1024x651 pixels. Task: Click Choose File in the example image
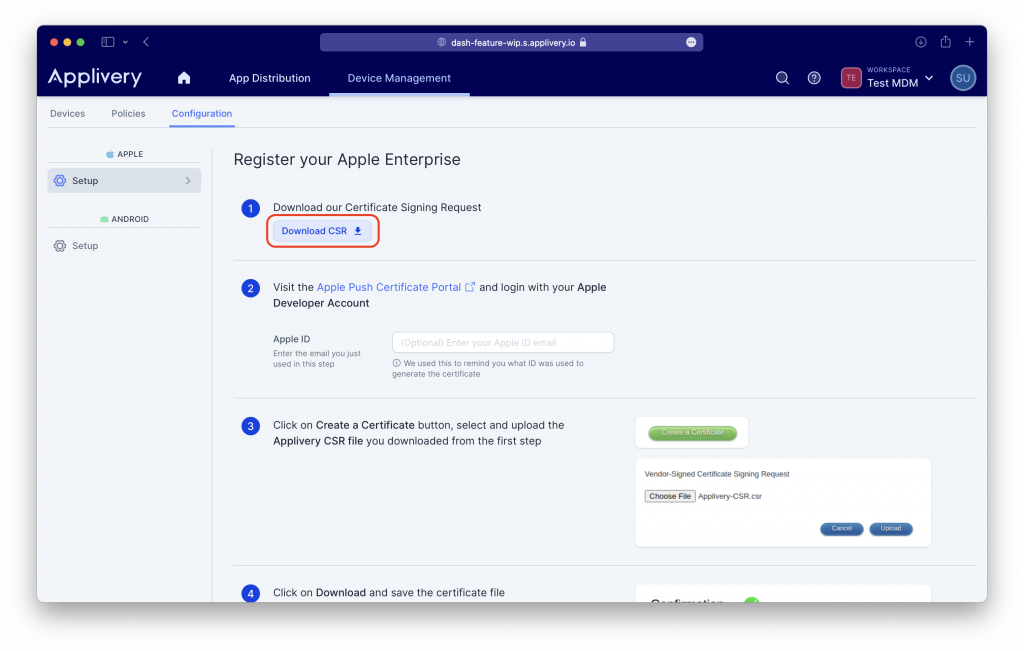pyautogui.click(x=670, y=496)
